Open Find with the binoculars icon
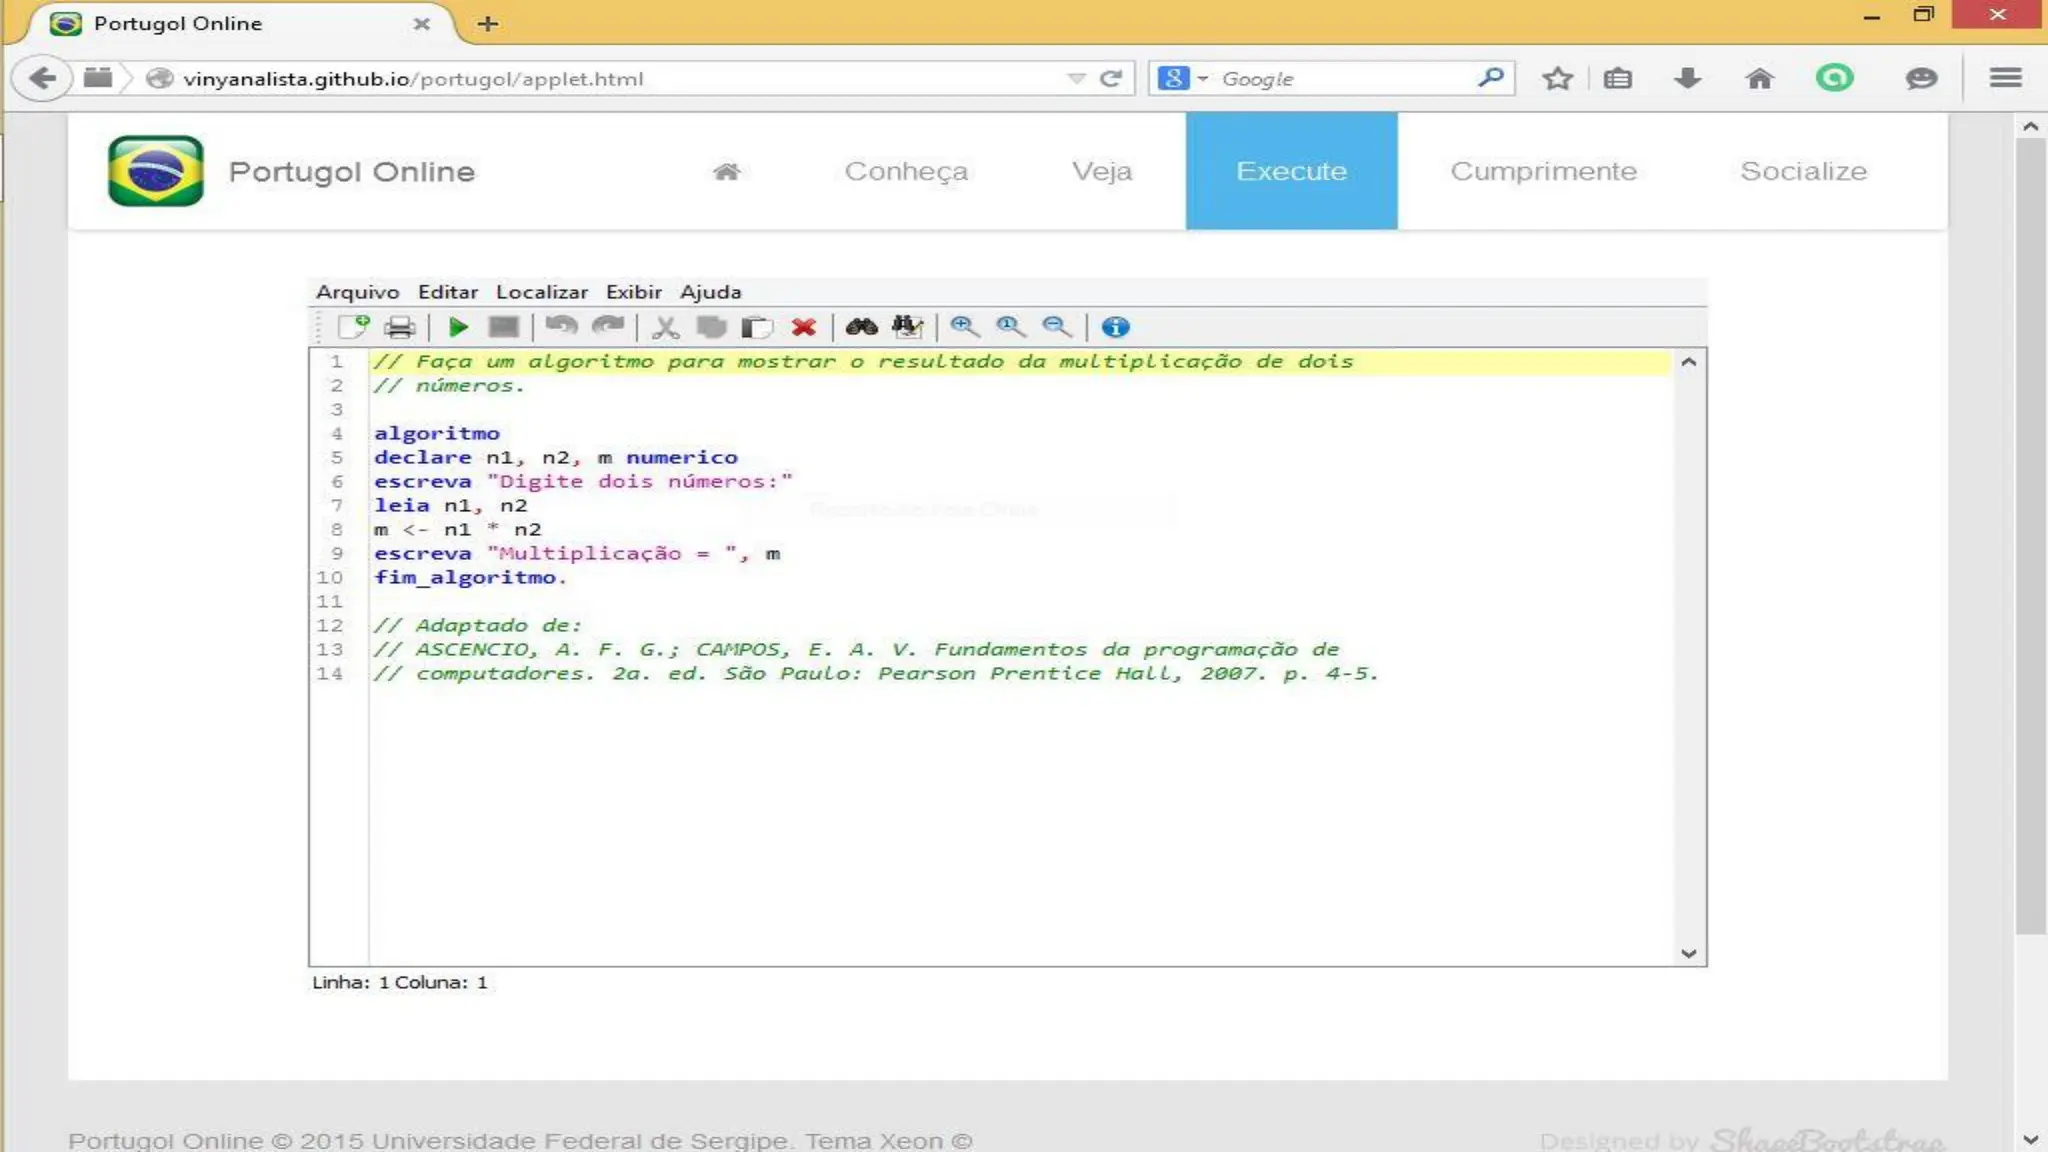This screenshot has width=2048, height=1152. point(861,327)
